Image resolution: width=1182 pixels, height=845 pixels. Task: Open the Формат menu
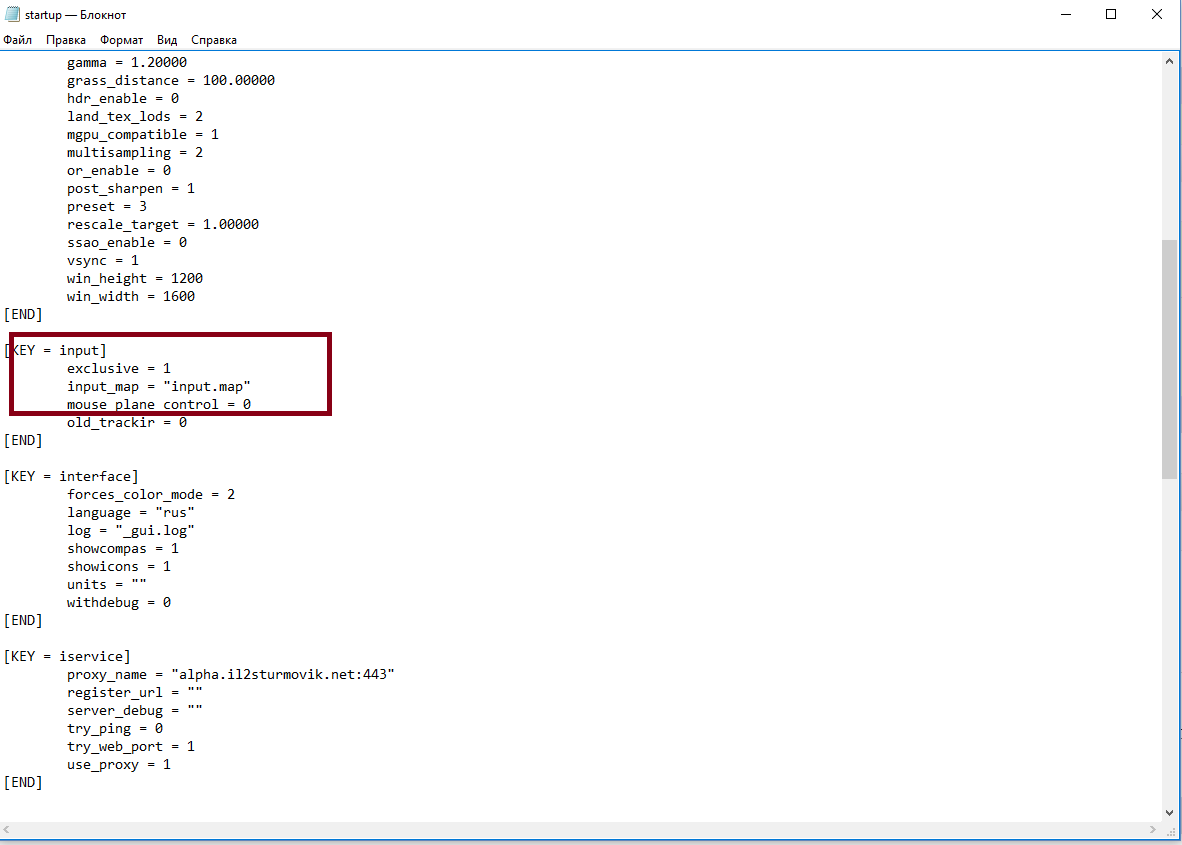[x=121, y=40]
